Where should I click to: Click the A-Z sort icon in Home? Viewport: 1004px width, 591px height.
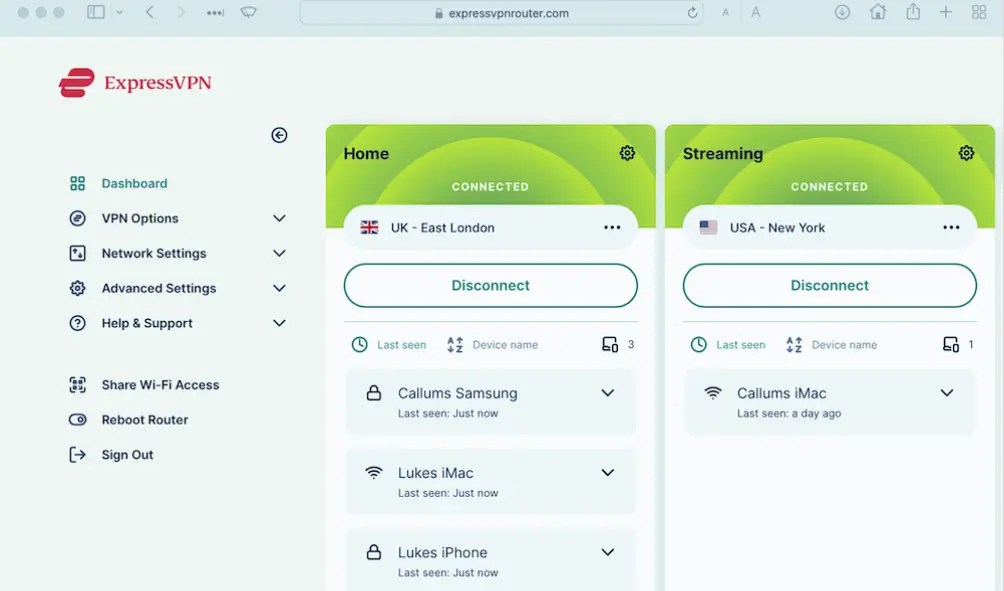(x=455, y=344)
